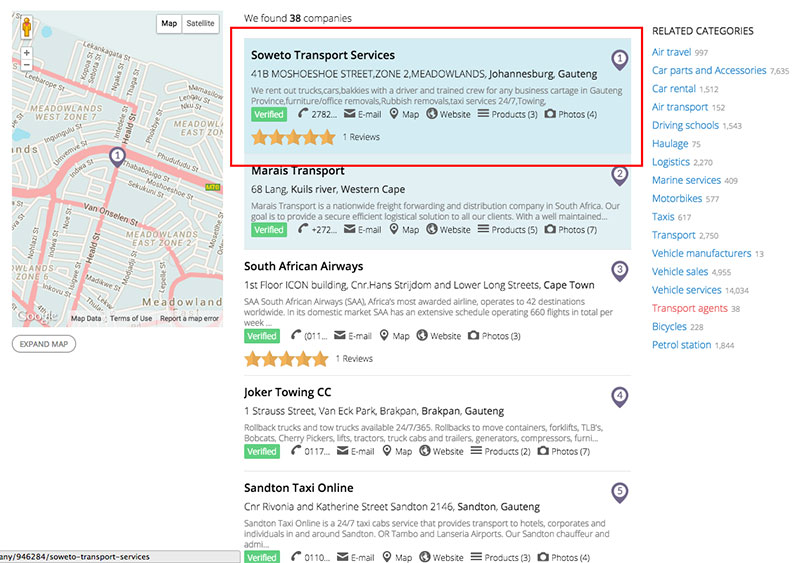Click phone icon for Joker Towing CC
The image size is (800, 563).
pos(296,450)
